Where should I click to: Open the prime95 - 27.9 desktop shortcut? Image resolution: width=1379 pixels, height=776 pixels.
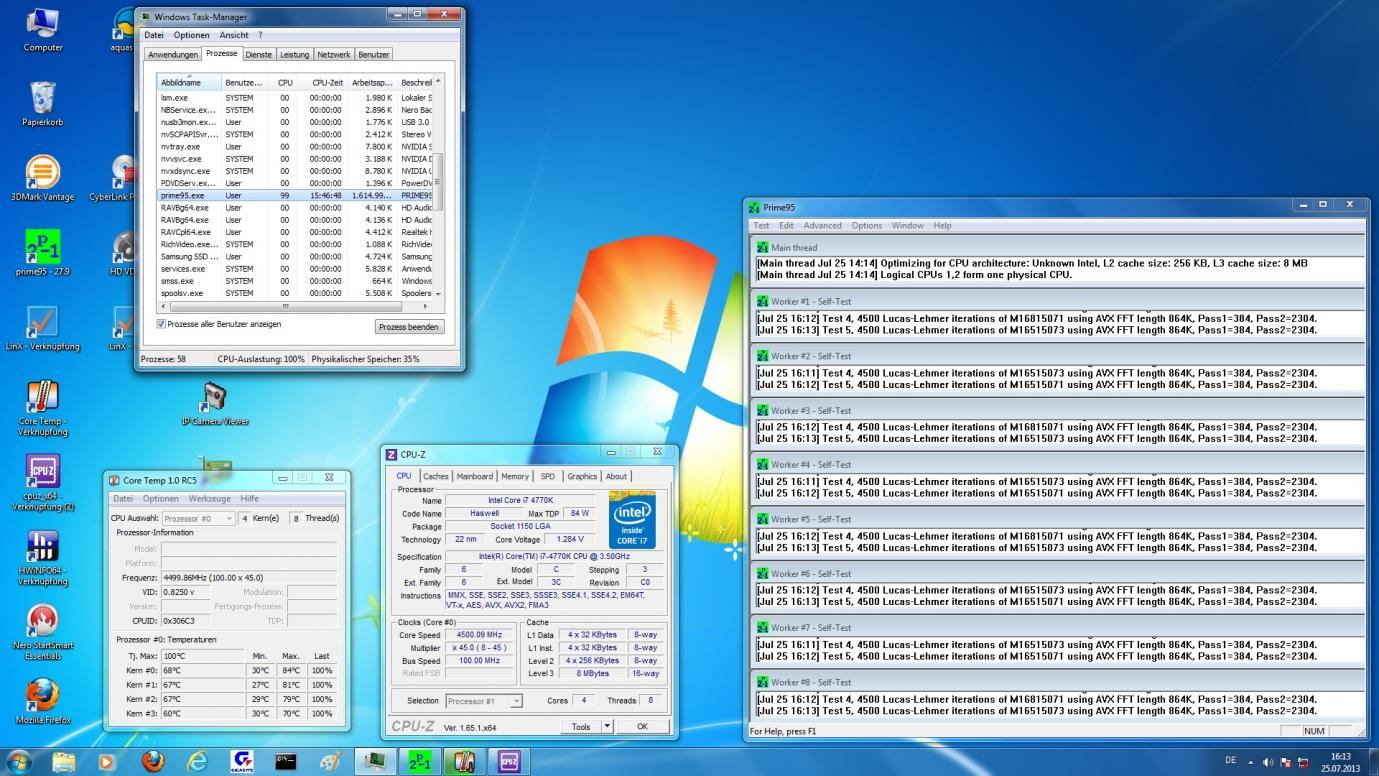tap(43, 253)
